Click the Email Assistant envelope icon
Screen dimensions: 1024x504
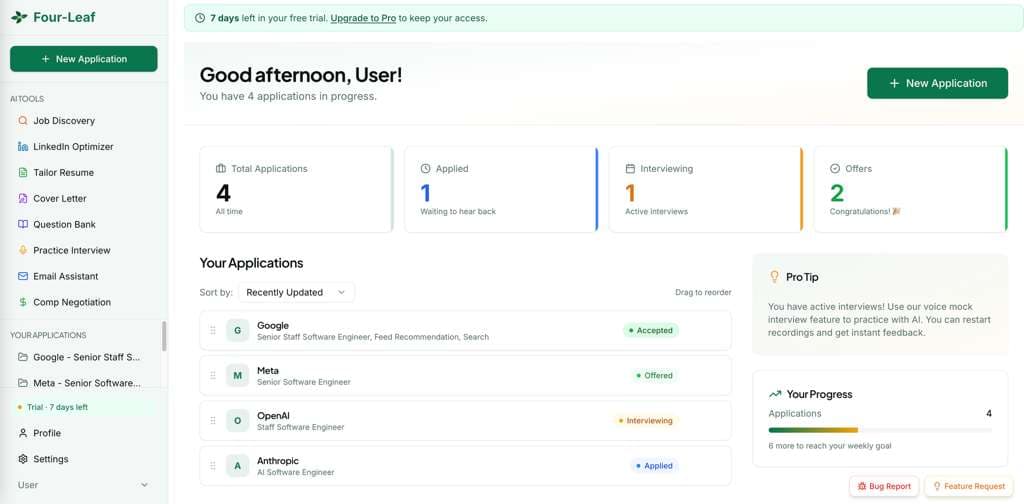pyautogui.click(x=23, y=276)
